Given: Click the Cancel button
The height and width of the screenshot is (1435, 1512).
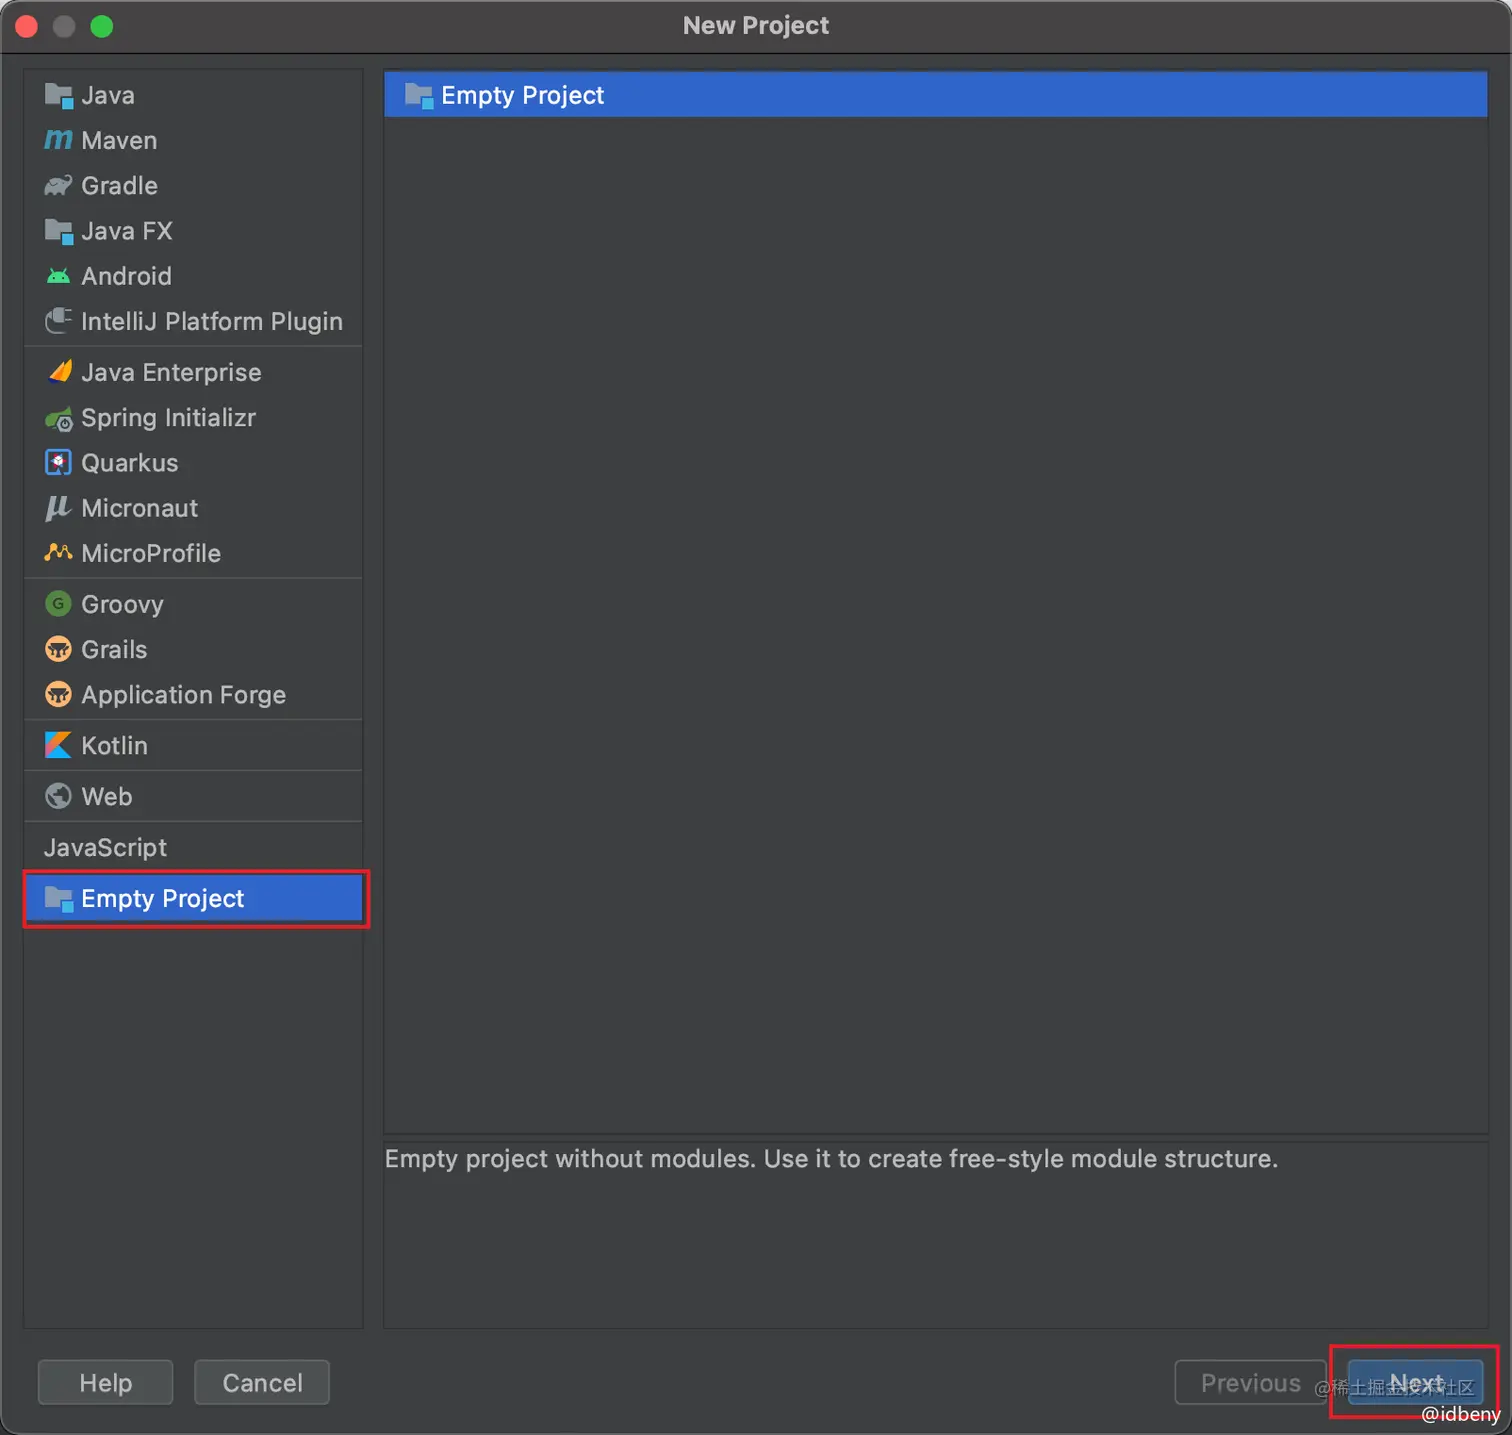Looking at the screenshot, I should (262, 1382).
